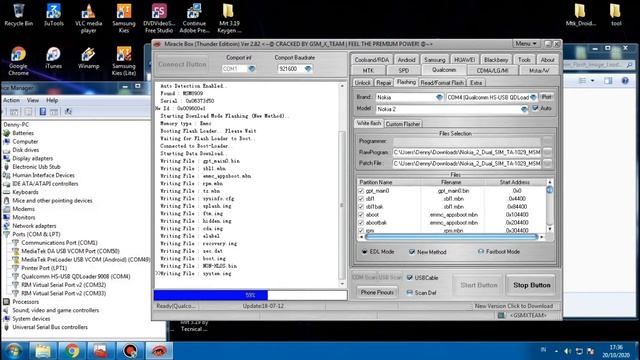Click the help icon in Explorer window

625,81
